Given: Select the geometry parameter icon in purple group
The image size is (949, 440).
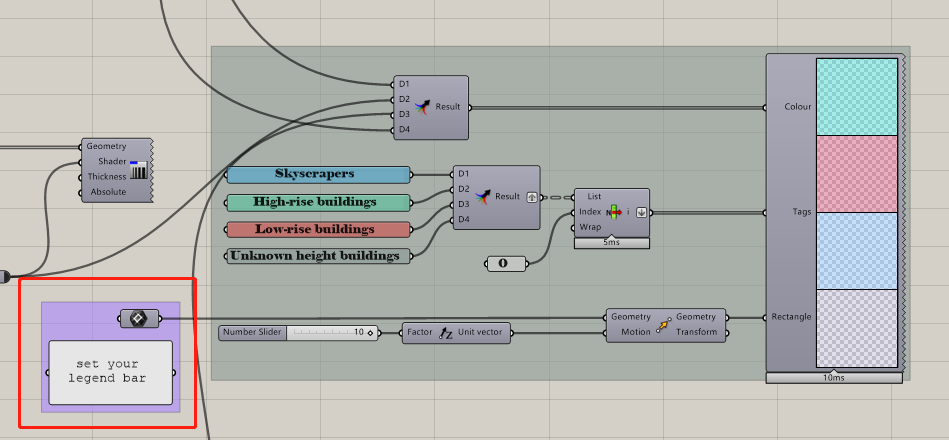Looking at the screenshot, I should (x=139, y=318).
